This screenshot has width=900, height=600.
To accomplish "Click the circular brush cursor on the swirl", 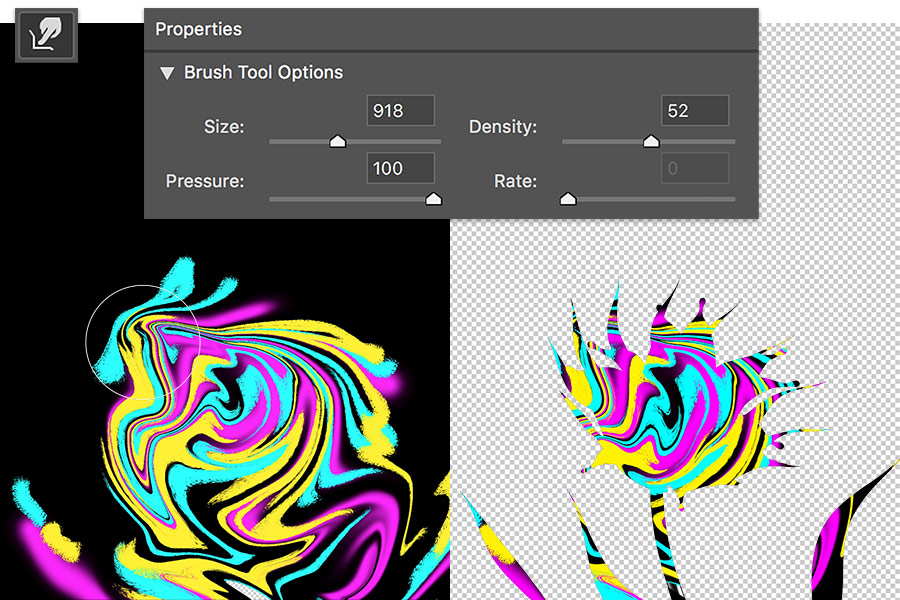I will 143,342.
